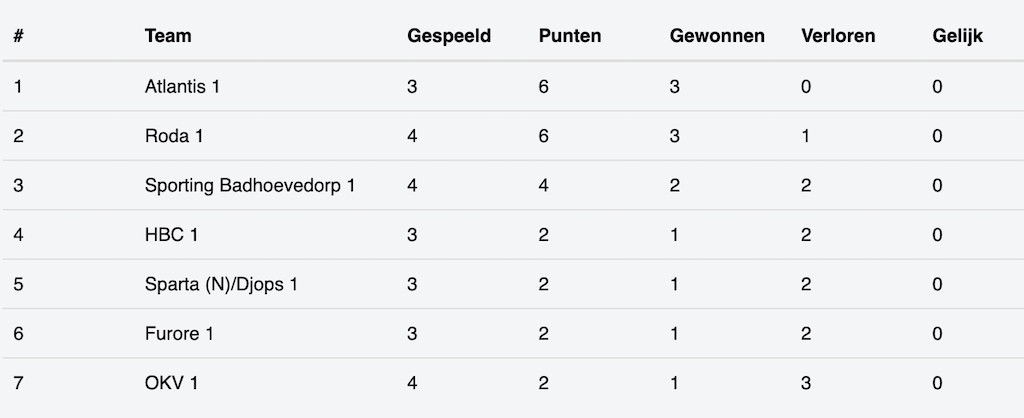This screenshot has height=418, width=1024.
Task: Select the Furore 1 team name
Action: [x=179, y=334]
